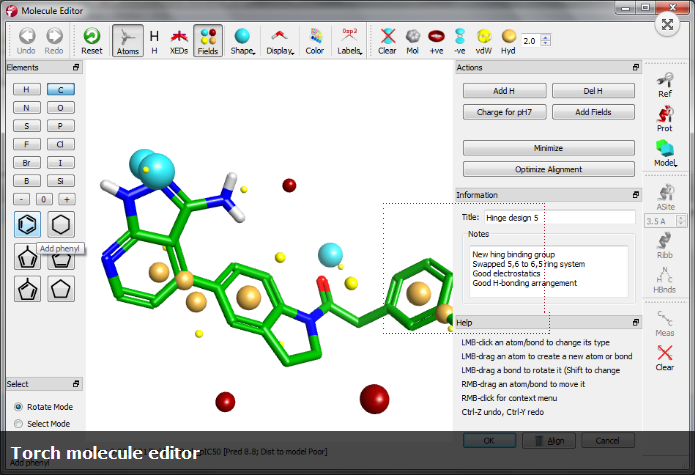Decrease charge with minus button
This screenshot has height=475, width=695.
click(21, 199)
